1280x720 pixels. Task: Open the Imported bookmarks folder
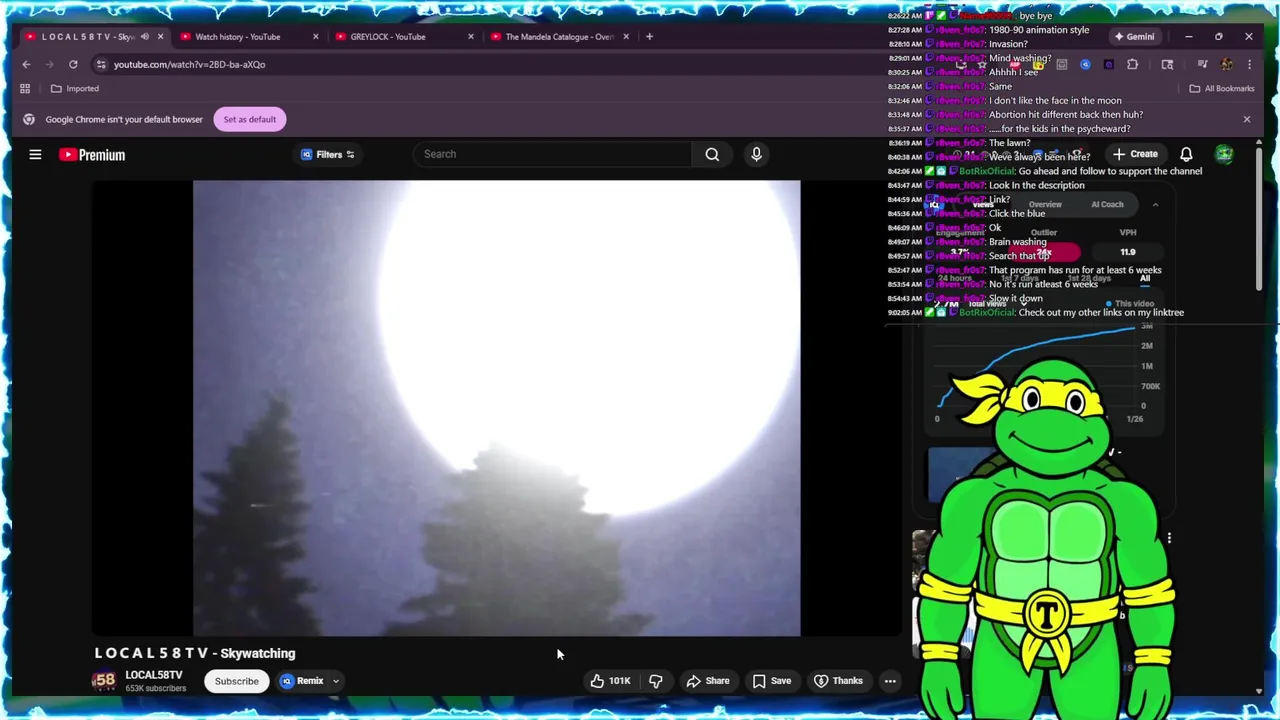pos(75,89)
